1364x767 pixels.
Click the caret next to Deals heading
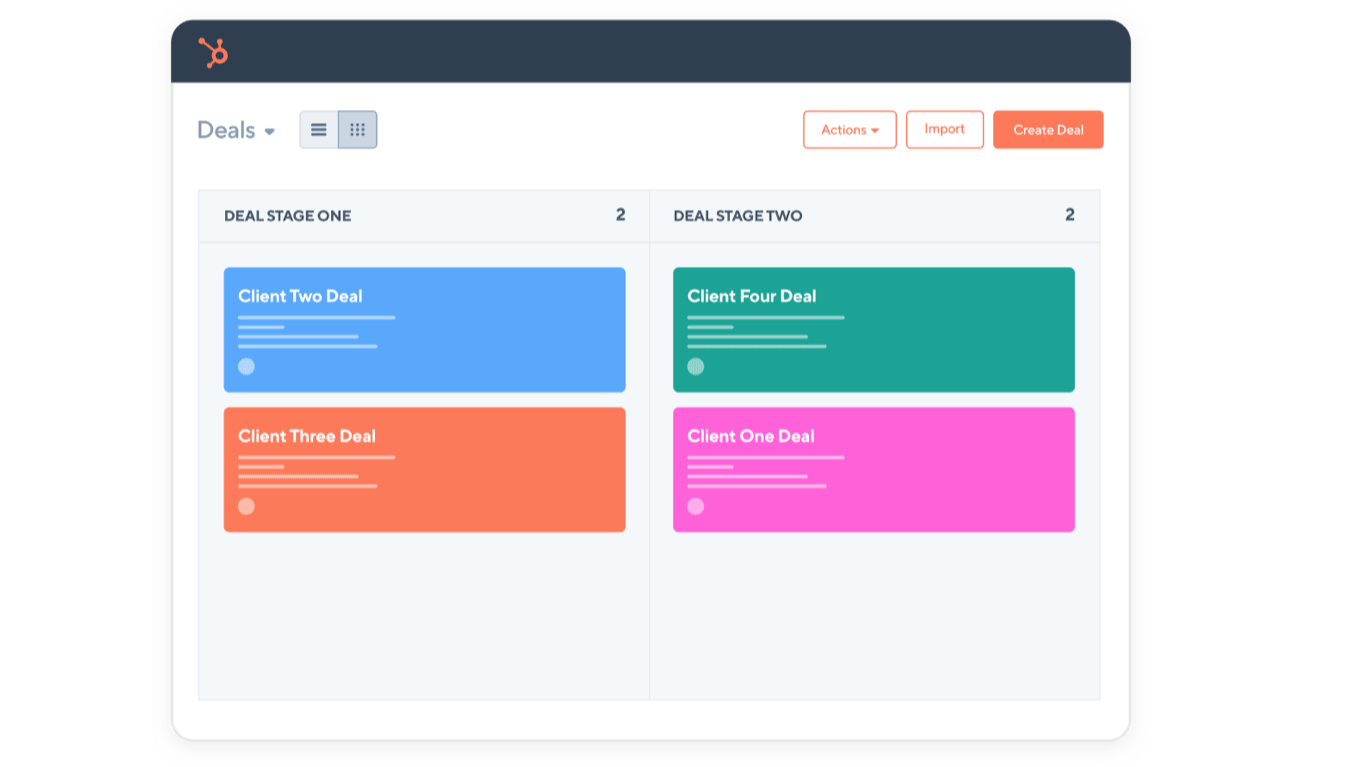click(270, 131)
